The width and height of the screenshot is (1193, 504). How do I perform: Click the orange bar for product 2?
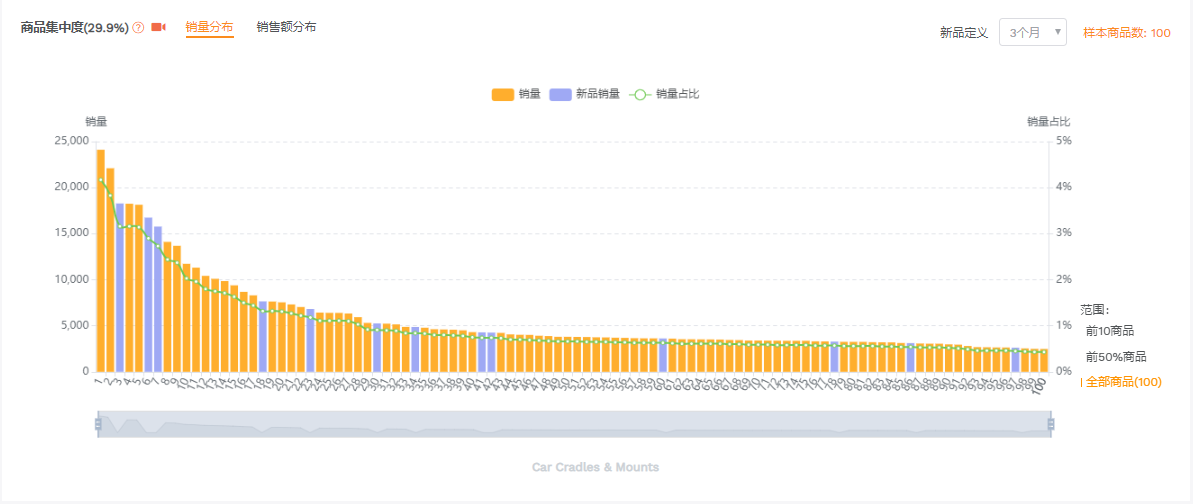[x=110, y=270]
